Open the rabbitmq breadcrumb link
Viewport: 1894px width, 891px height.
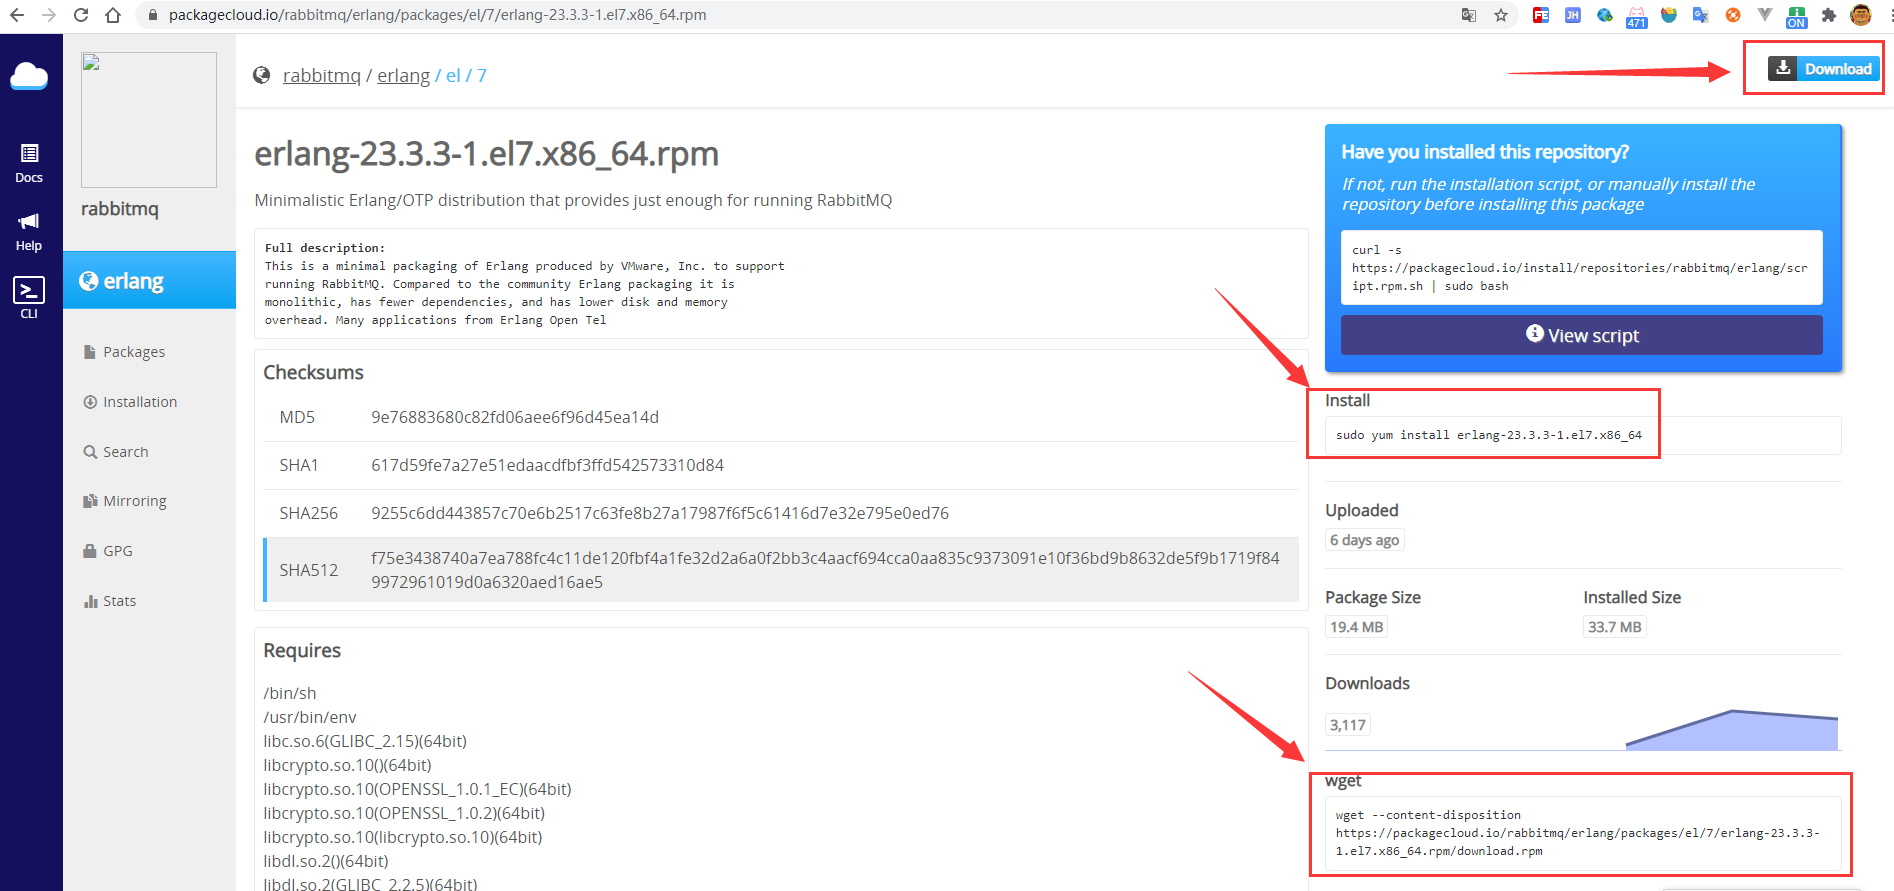pyautogui.click(x=322, y=76)
